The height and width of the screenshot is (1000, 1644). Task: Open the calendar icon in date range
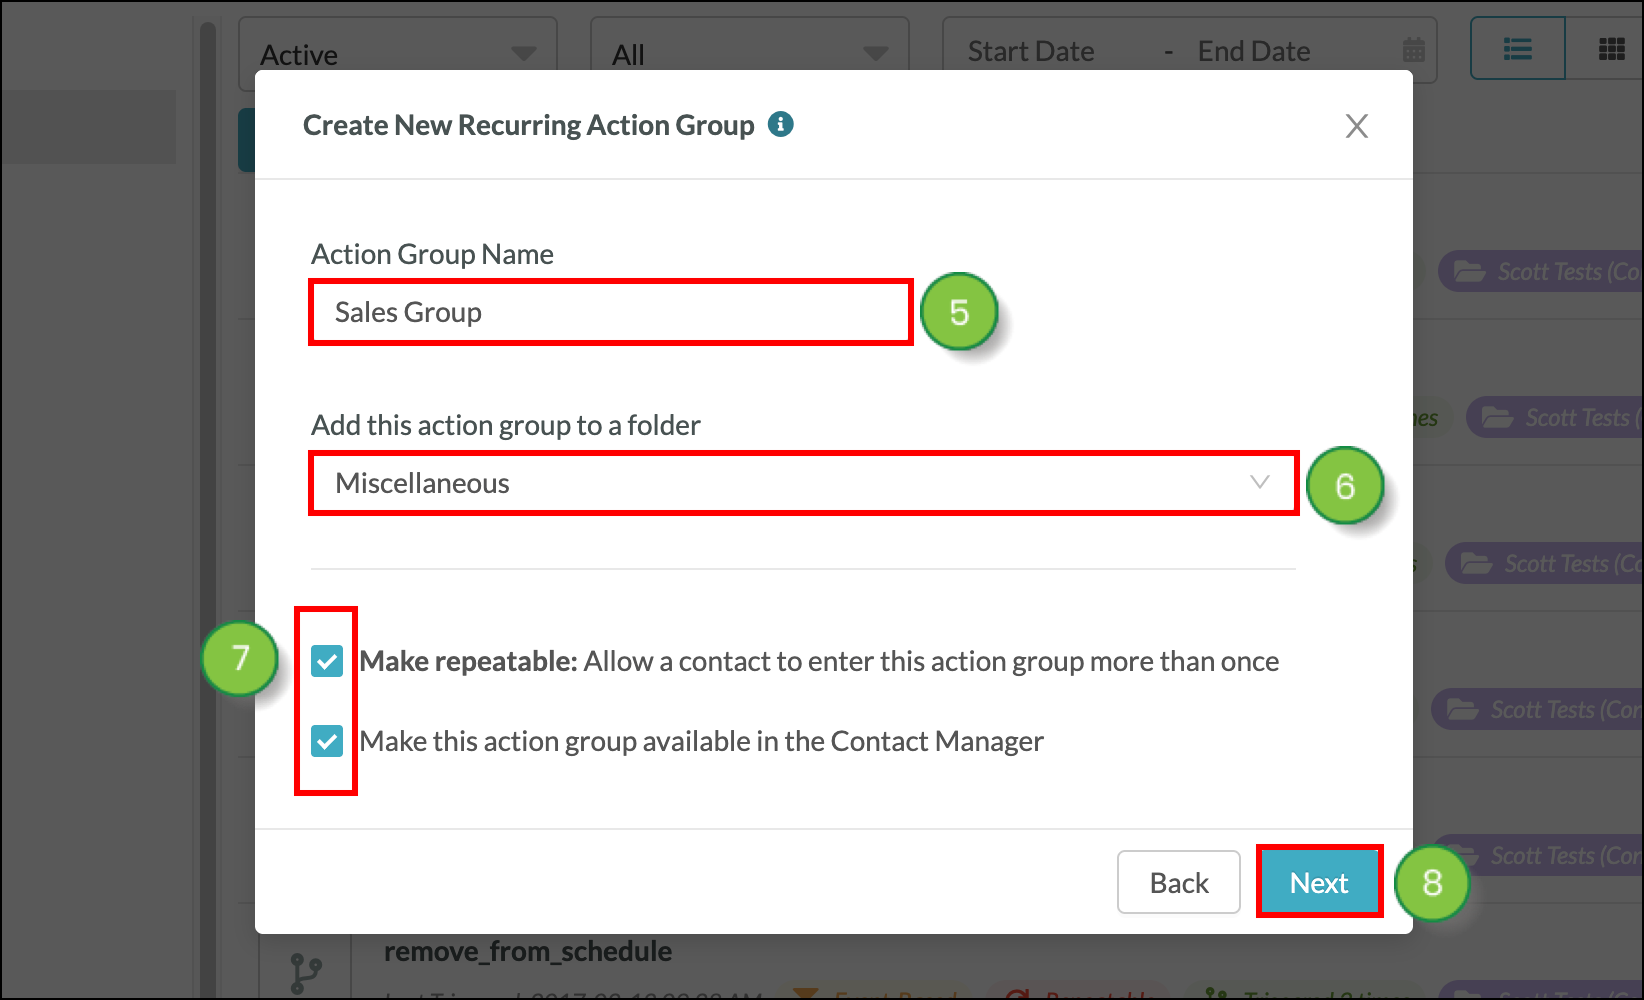point(1414,49)
